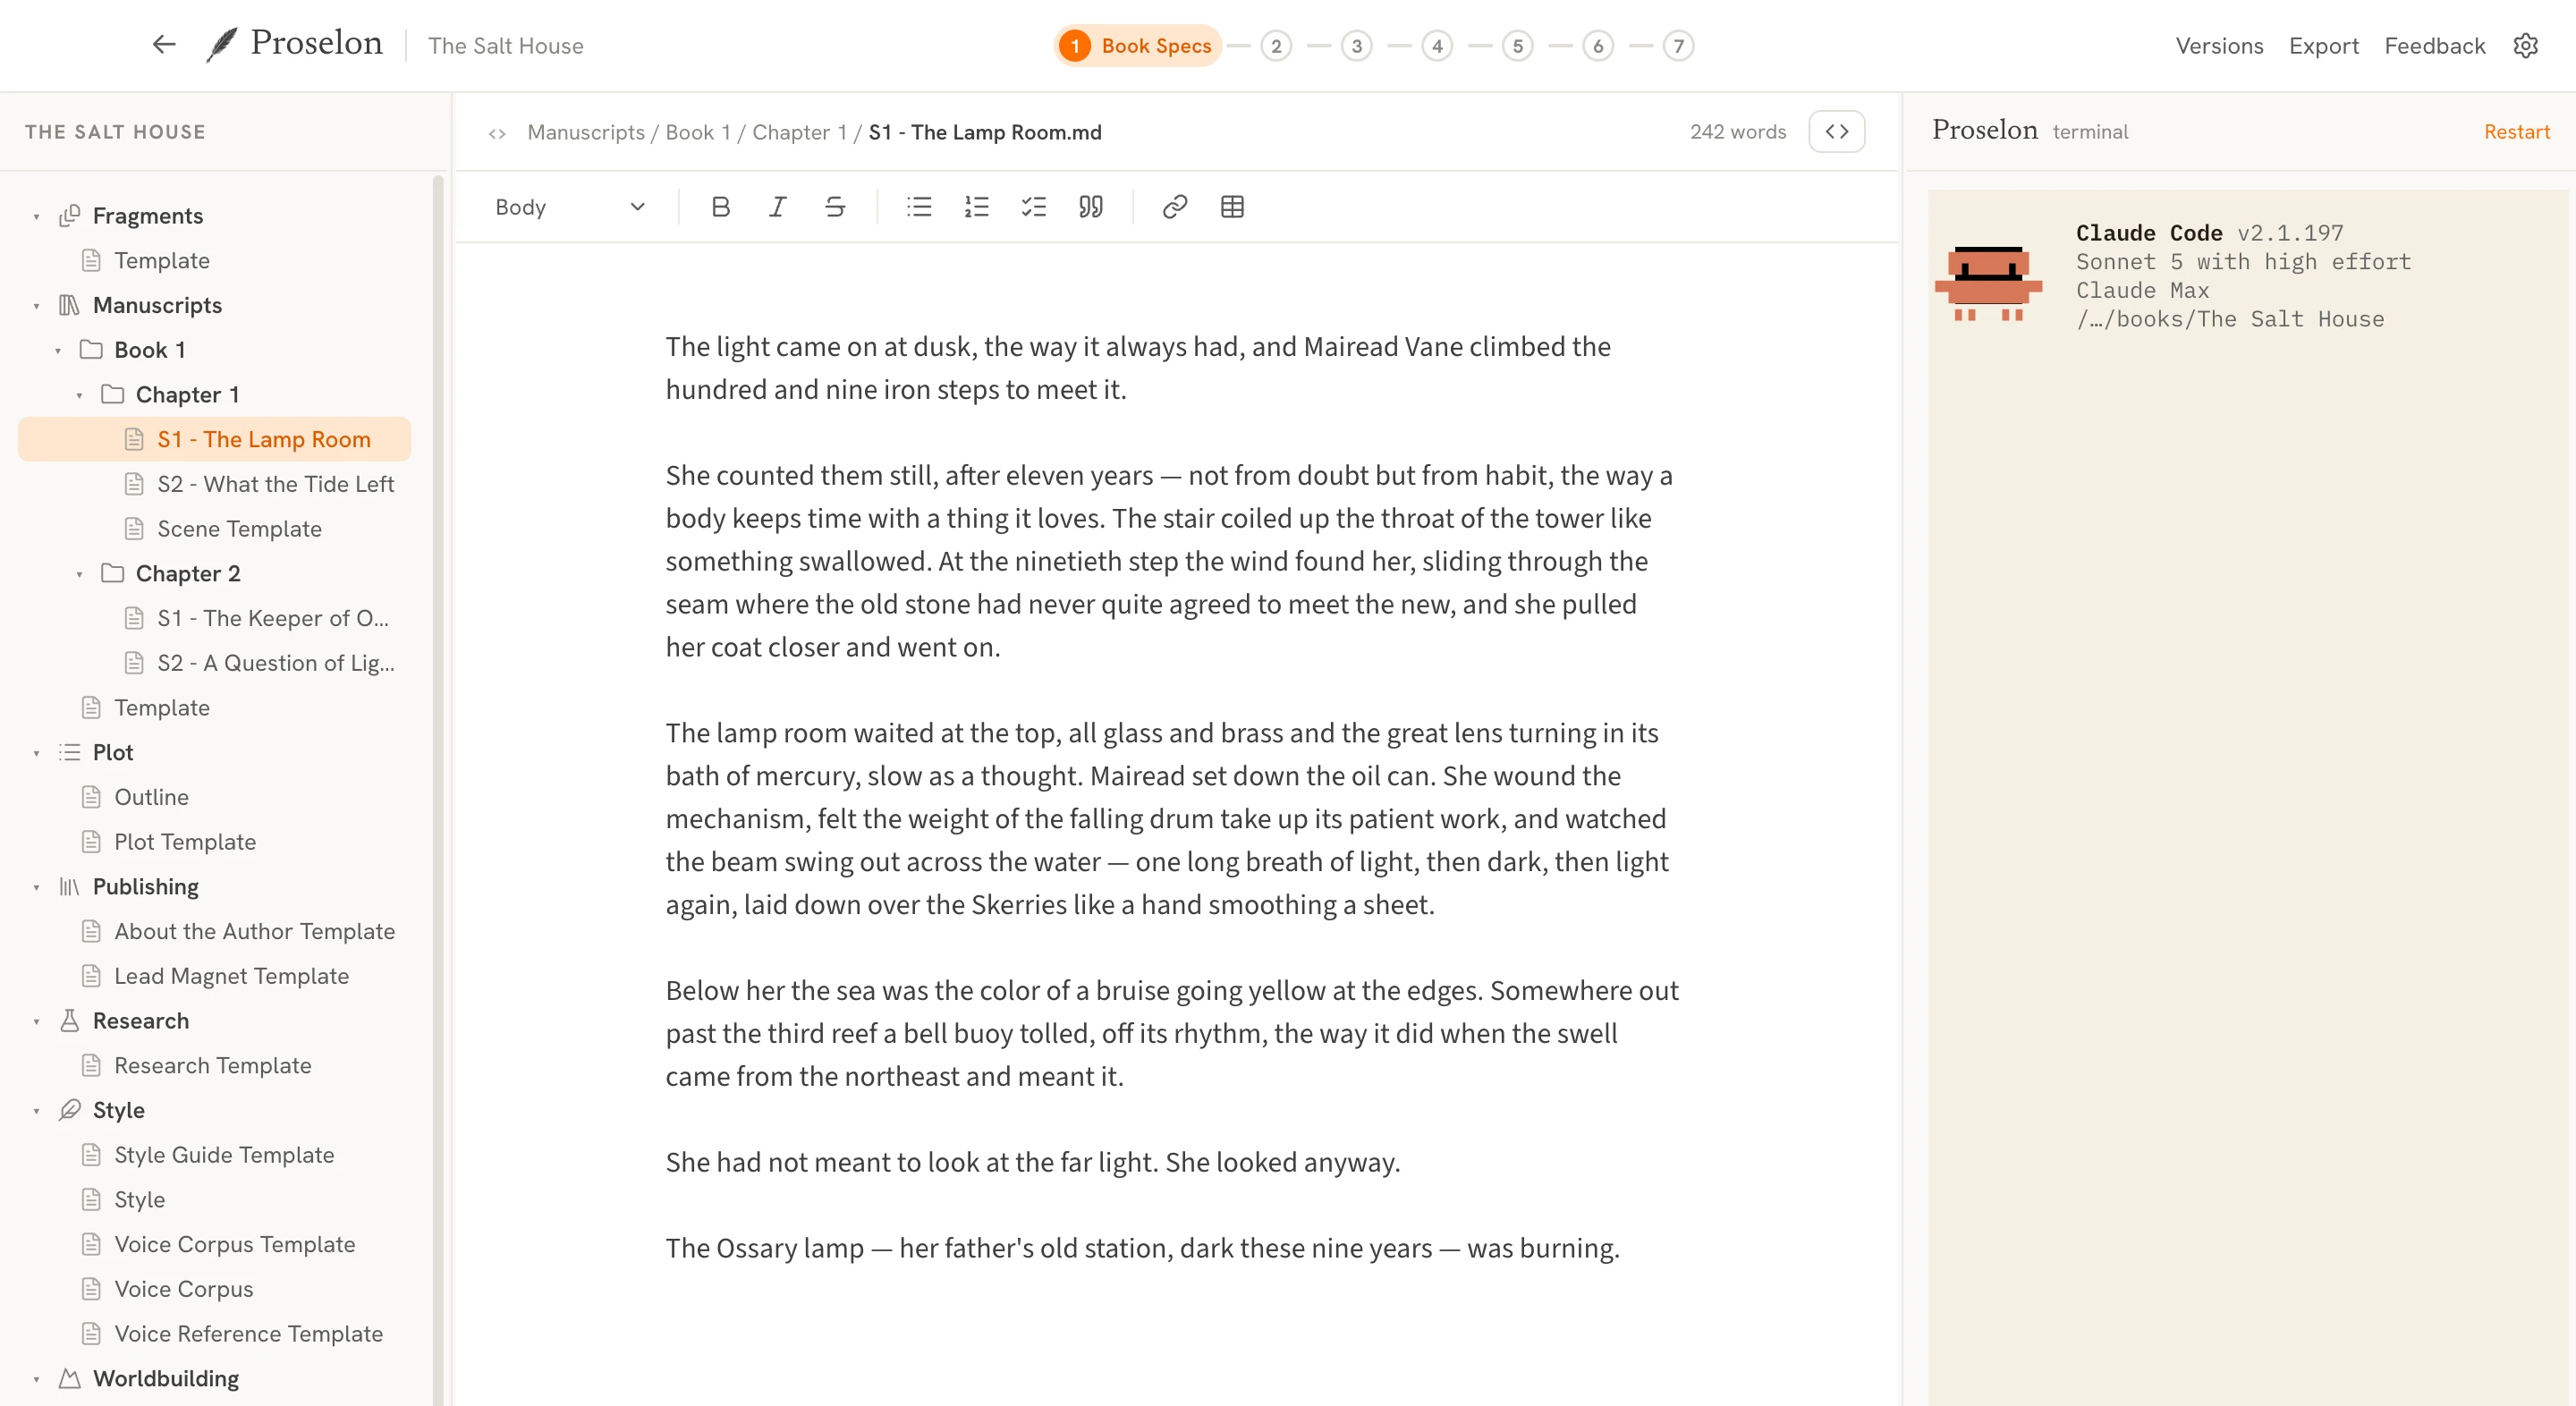The image size is (2576, 1406).
Task: Select step 1 Book Specs
Action: [x=1137, y=45]
